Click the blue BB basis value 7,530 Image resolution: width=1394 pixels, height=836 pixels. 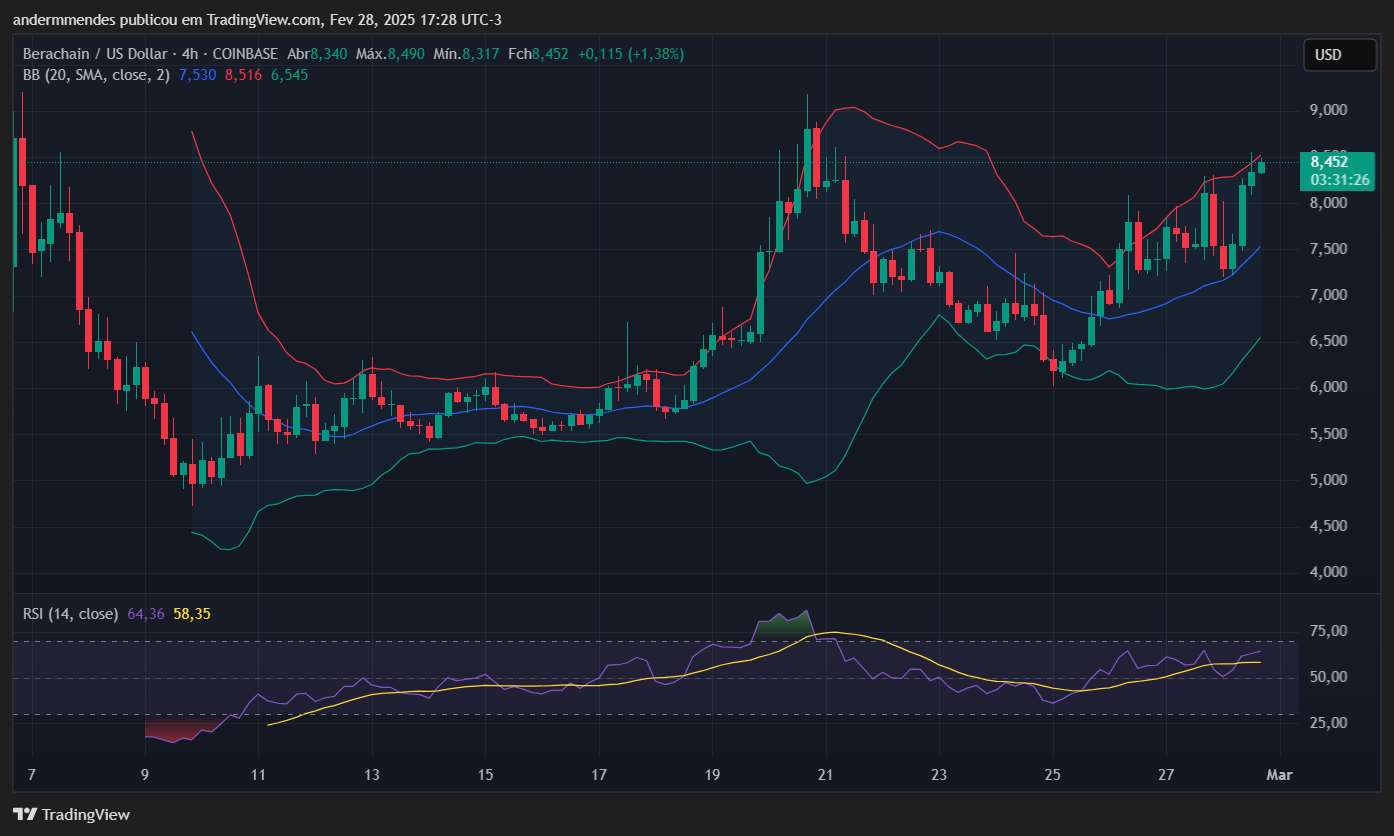198,75
